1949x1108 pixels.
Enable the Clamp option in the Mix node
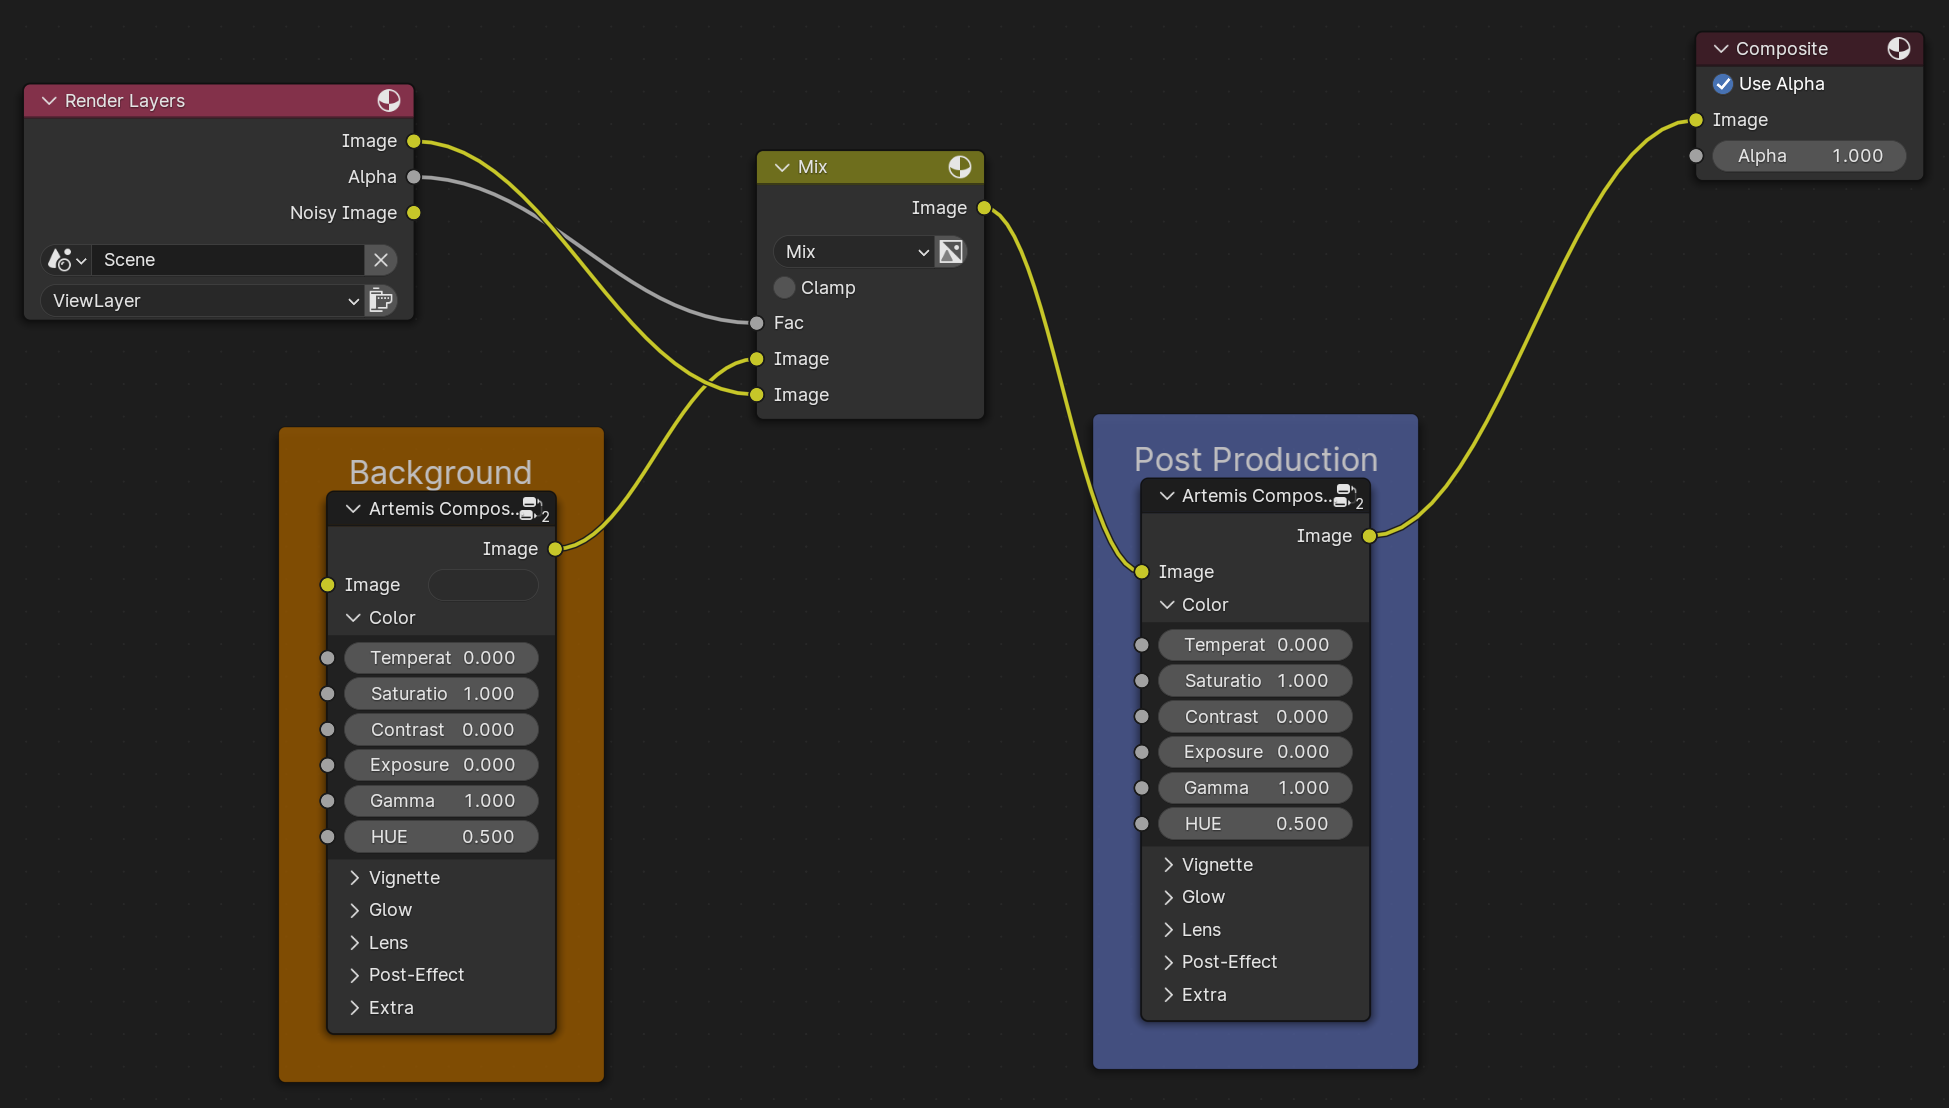pos(785,288)
